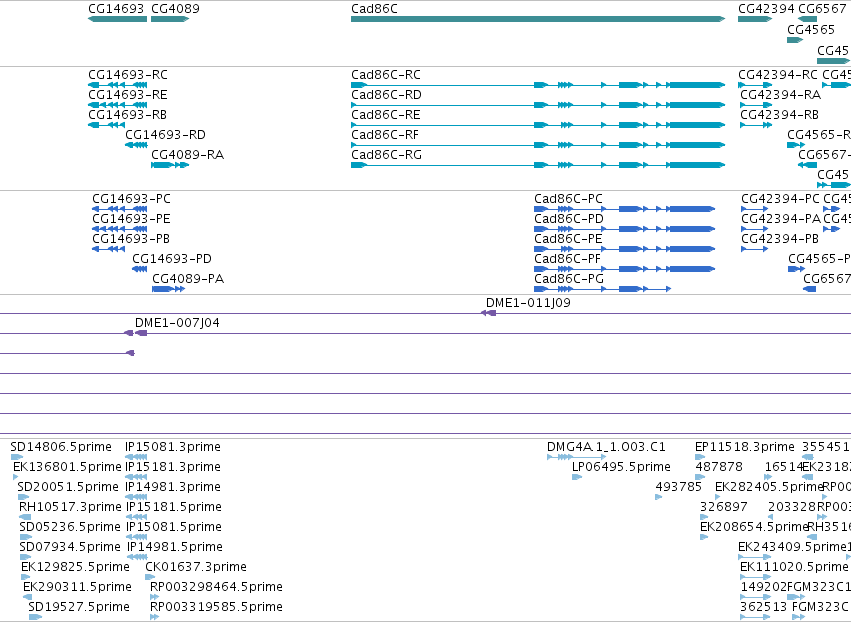Open transcript CG42394-RB
The width and height of the screenshot is (851, 622).
(x=755, y=125)
